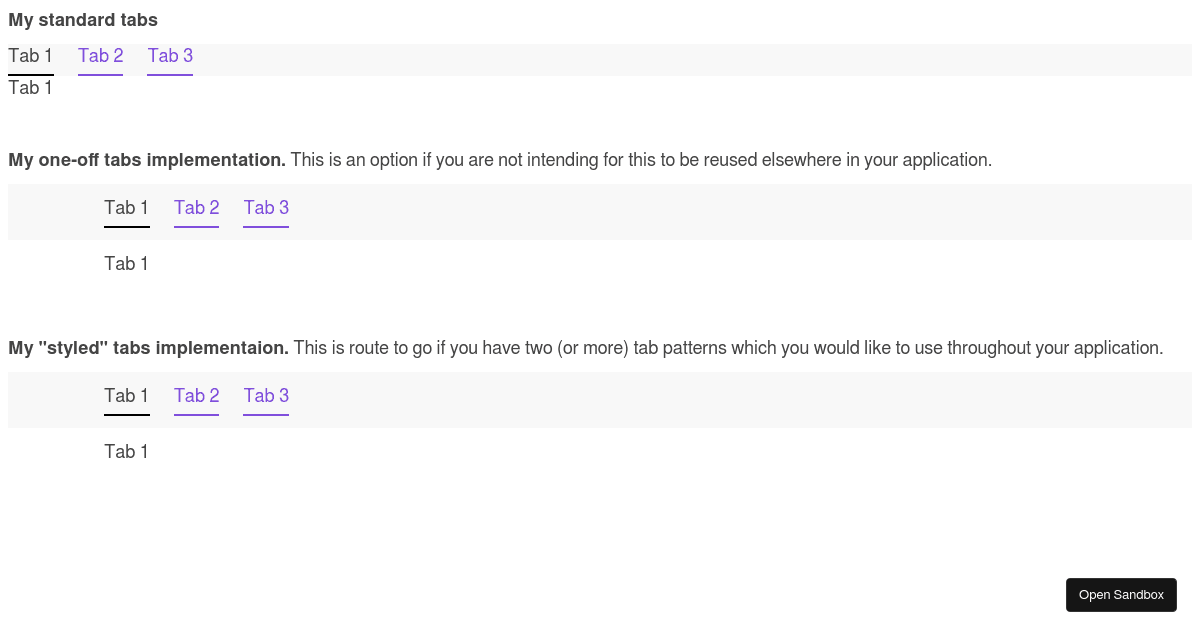The image size is (1200, 630).
Task: Switch to Tab 2 in the styled tabs
Action: (196, 396)
